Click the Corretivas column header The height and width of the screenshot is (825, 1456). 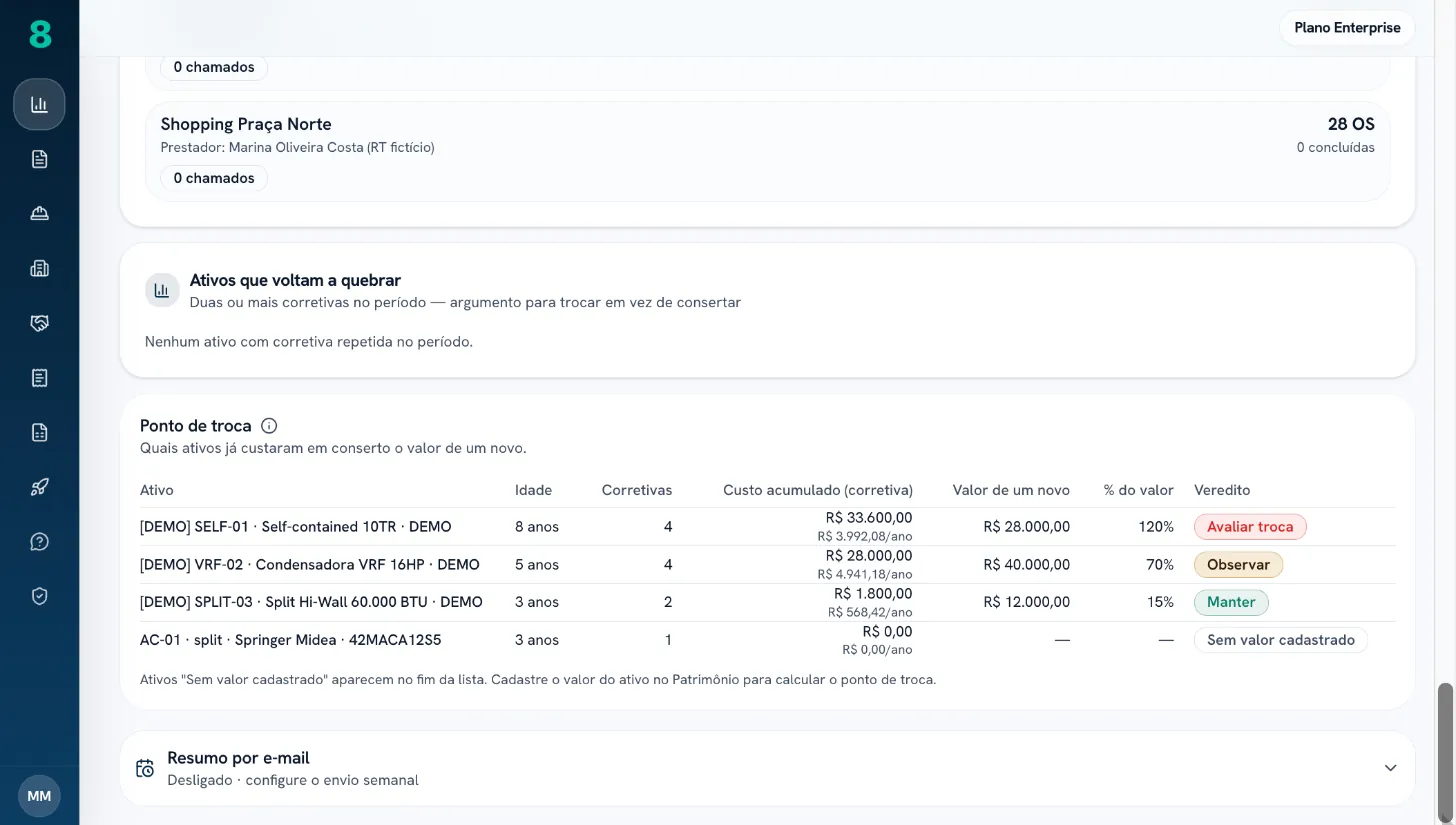point(637,490)
